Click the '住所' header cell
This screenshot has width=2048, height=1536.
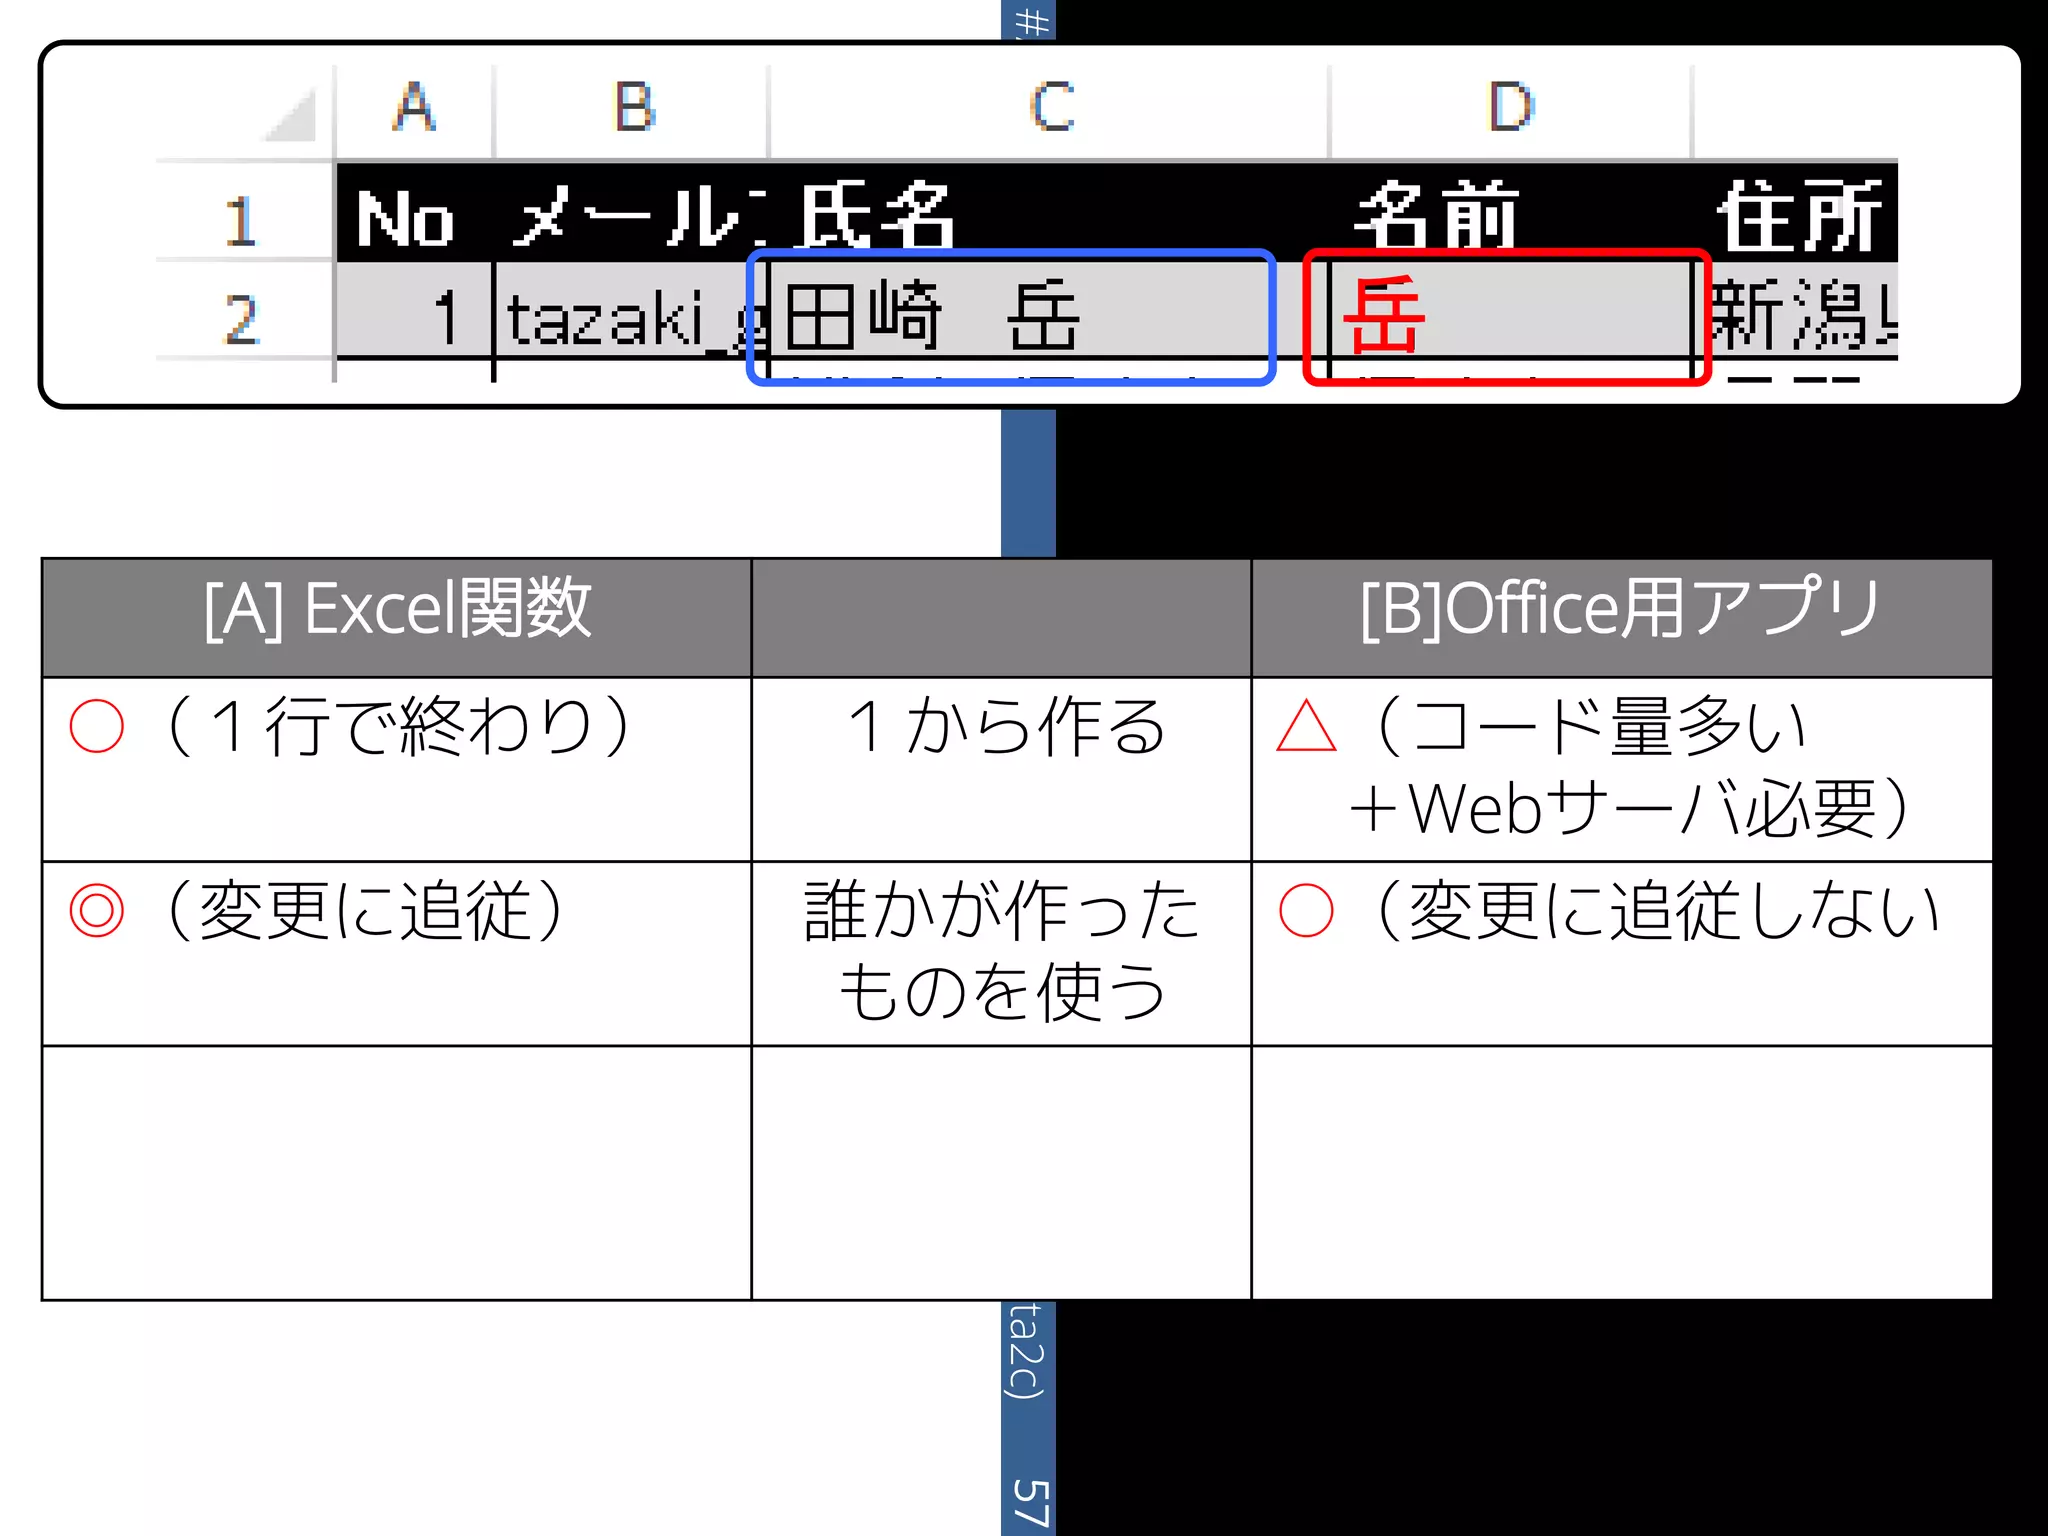point(1797,214)
